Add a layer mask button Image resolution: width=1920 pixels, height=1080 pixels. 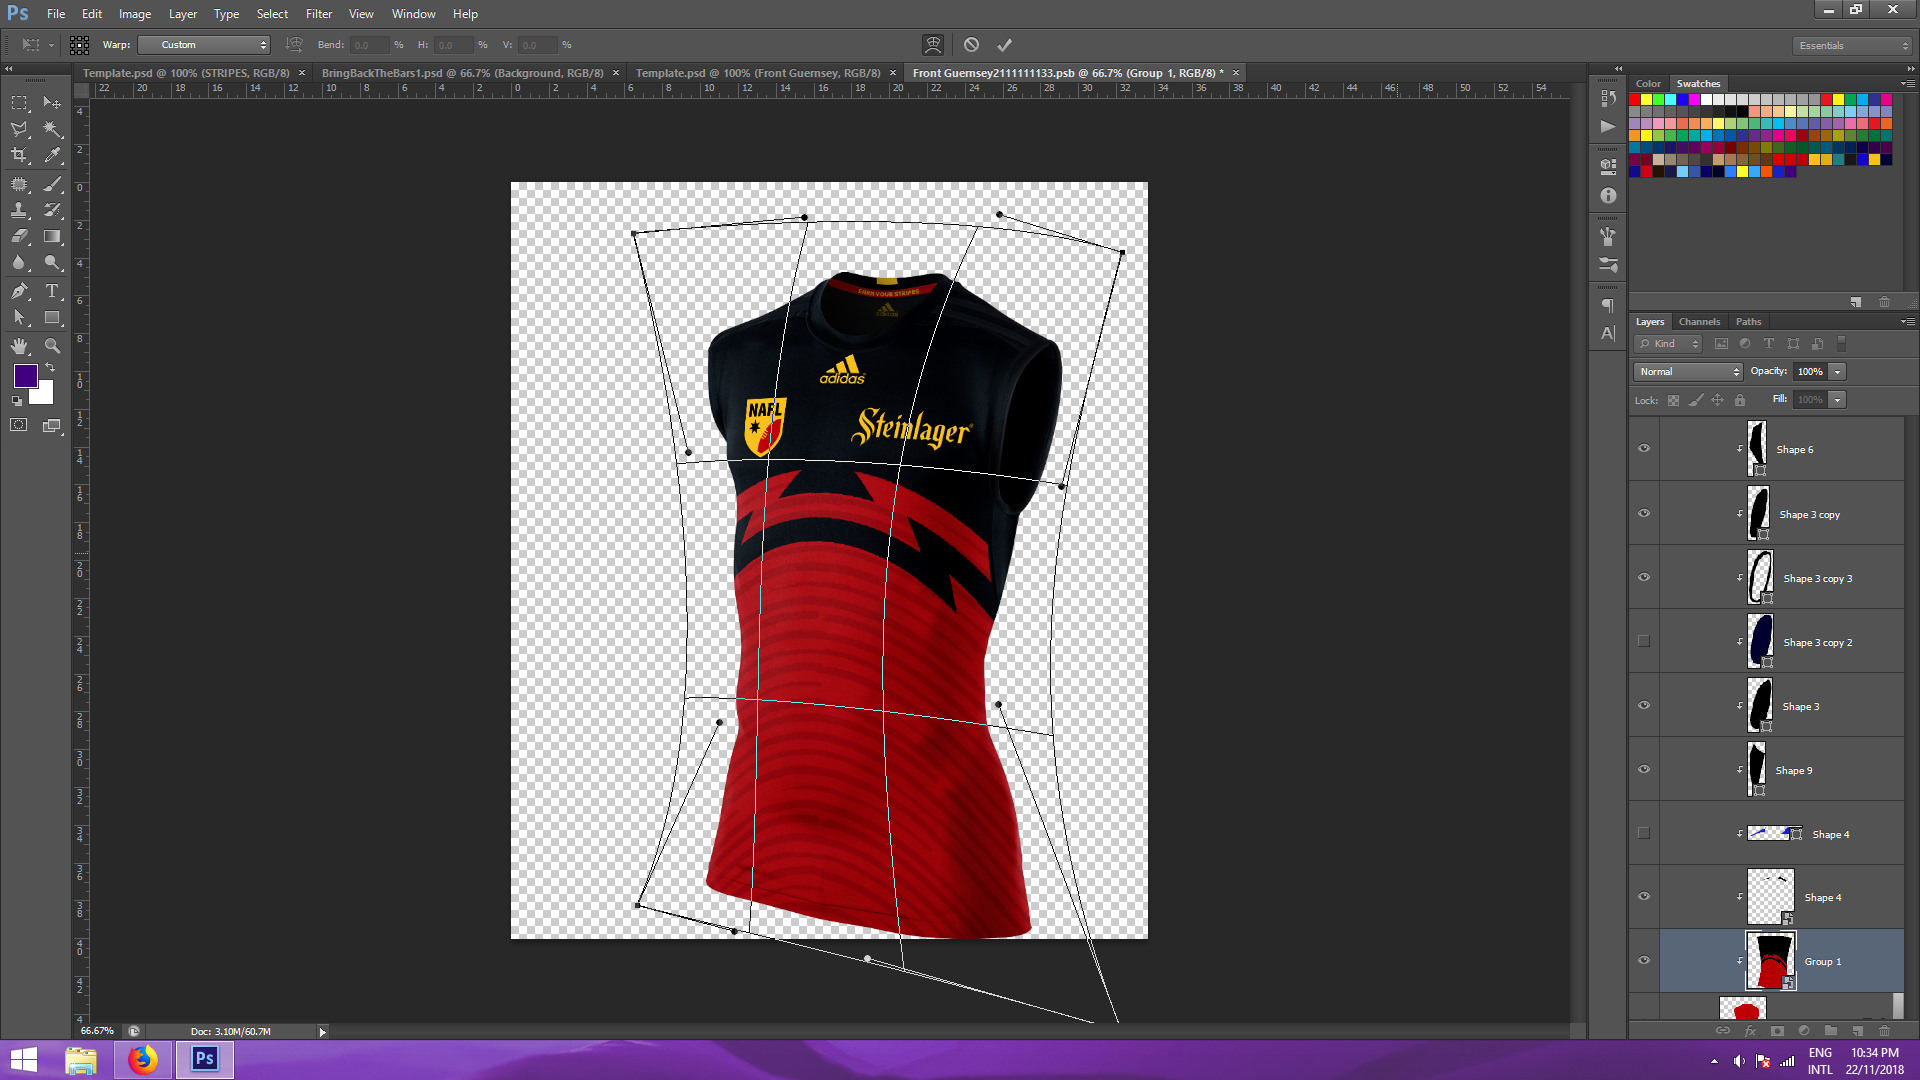point(1777,1031)
